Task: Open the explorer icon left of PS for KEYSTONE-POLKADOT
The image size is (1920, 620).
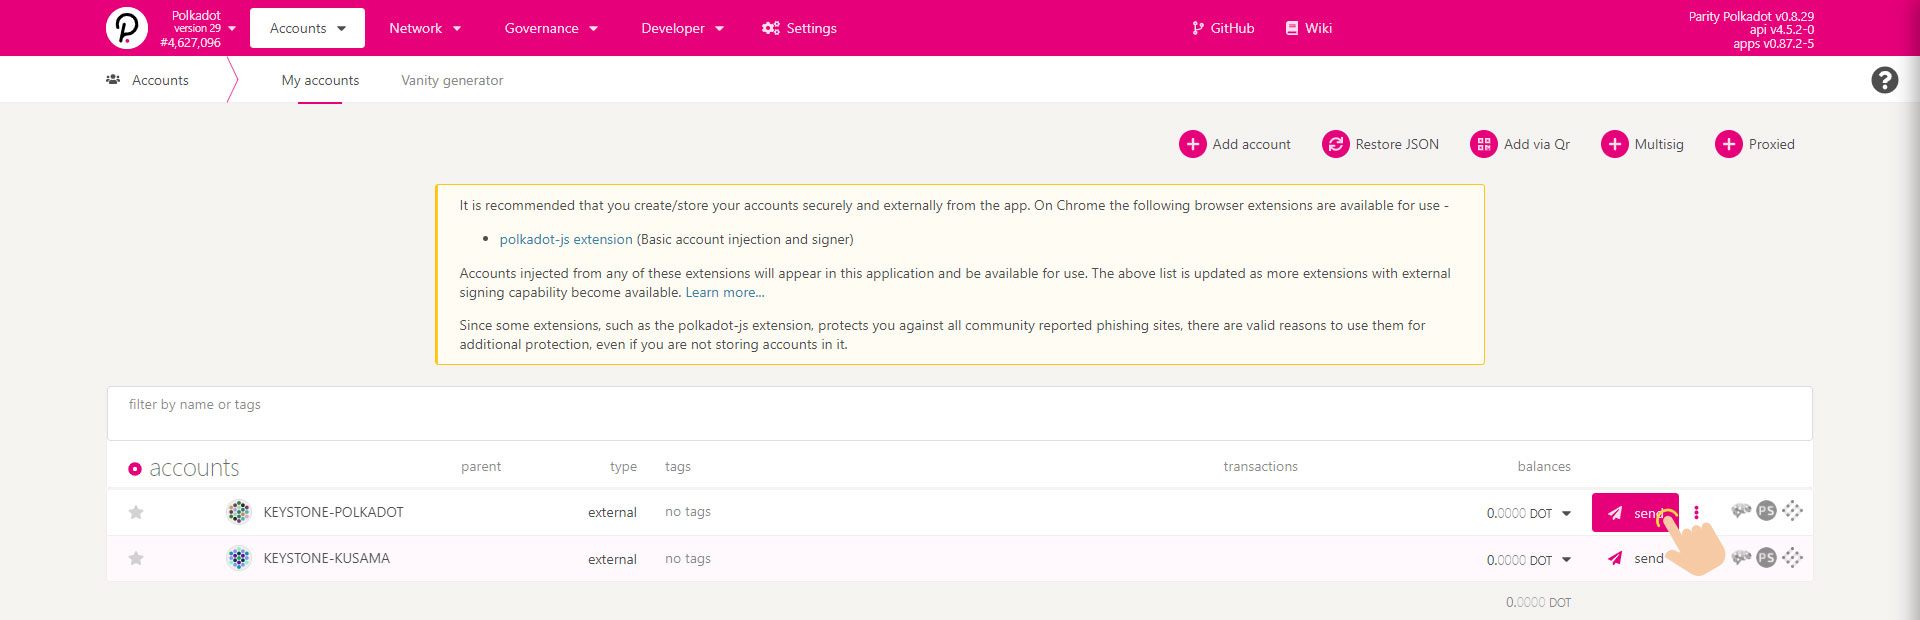Action: click(1741, 511)
